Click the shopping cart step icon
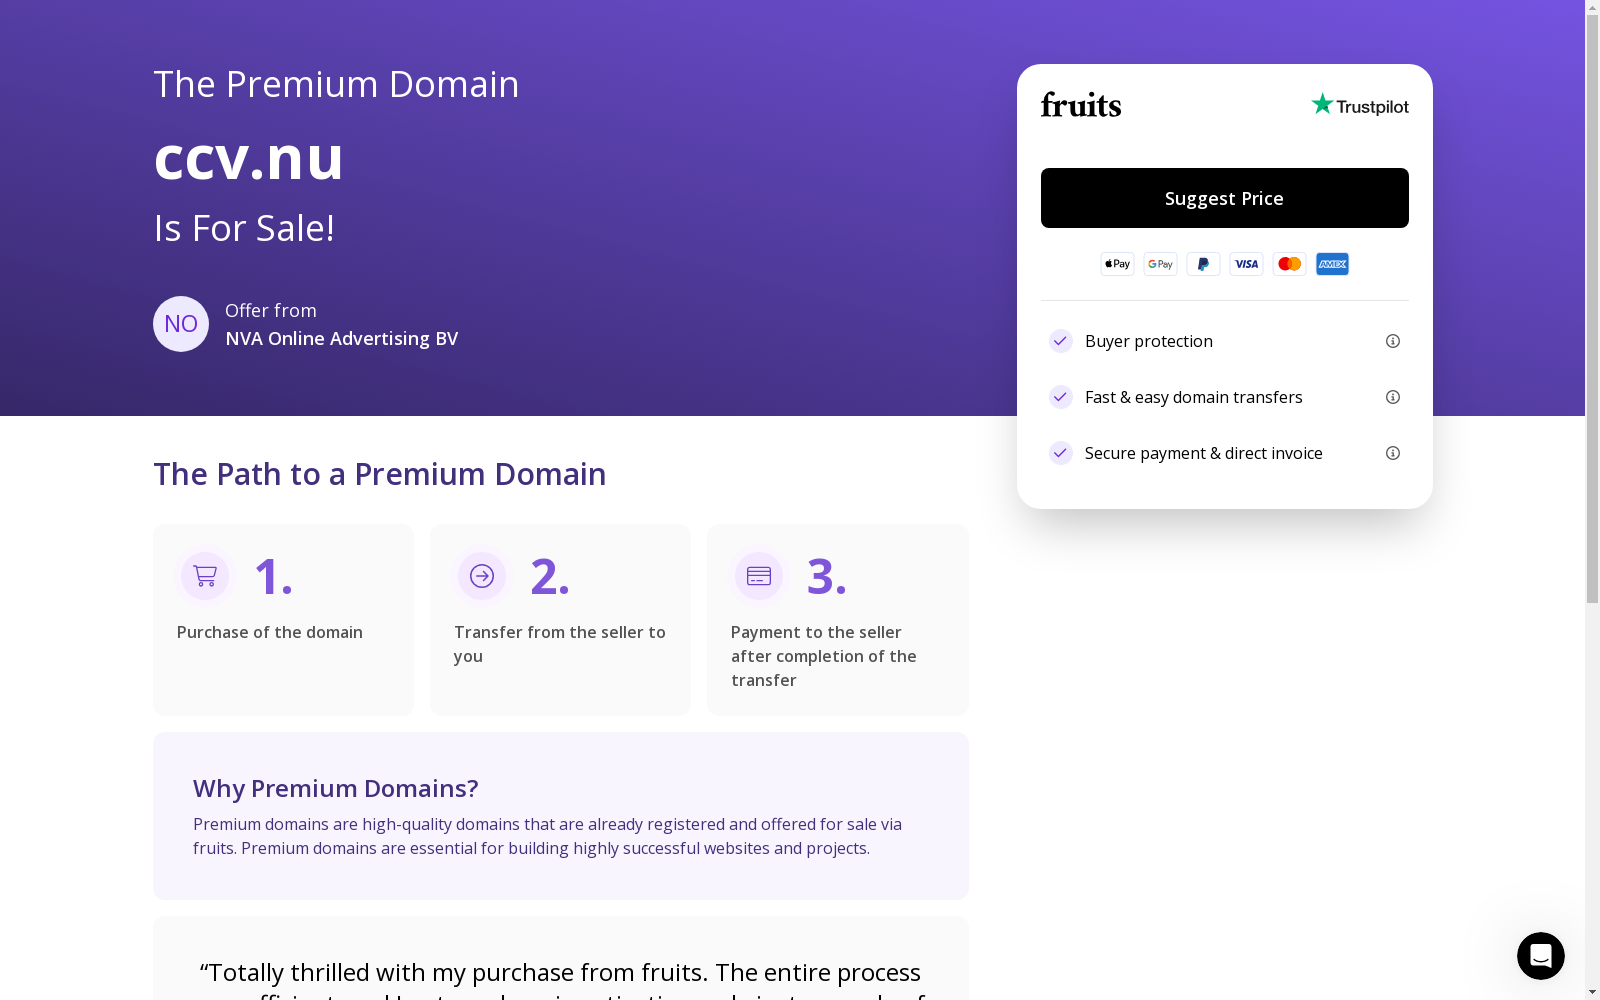The image size is (1600, 1000). click(x=205, y=576)
